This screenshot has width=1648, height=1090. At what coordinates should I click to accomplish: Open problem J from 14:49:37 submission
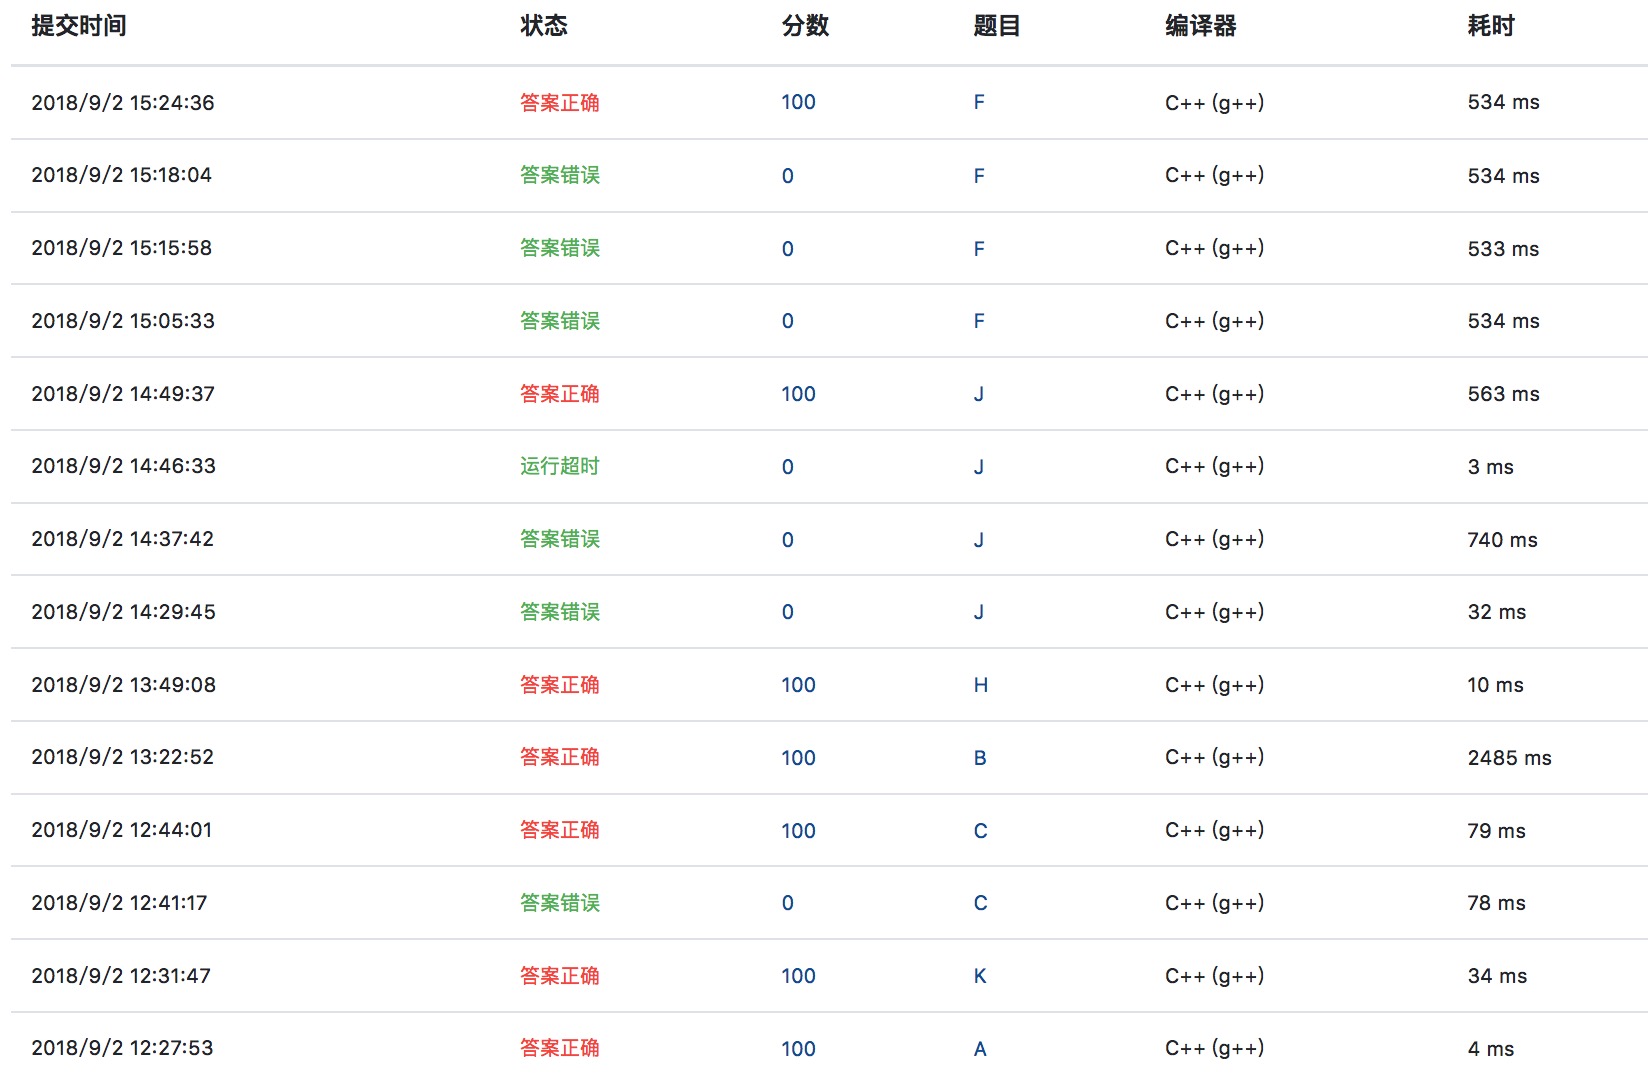(x=979, y=394)
